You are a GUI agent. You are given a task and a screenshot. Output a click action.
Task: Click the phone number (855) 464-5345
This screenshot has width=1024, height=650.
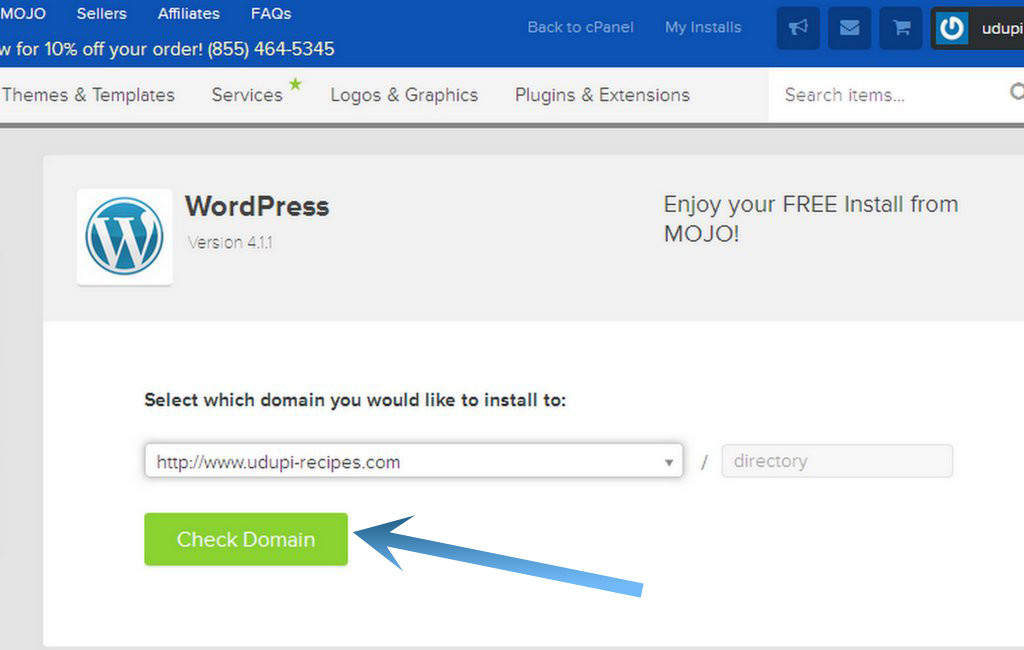tap(271, 49)
